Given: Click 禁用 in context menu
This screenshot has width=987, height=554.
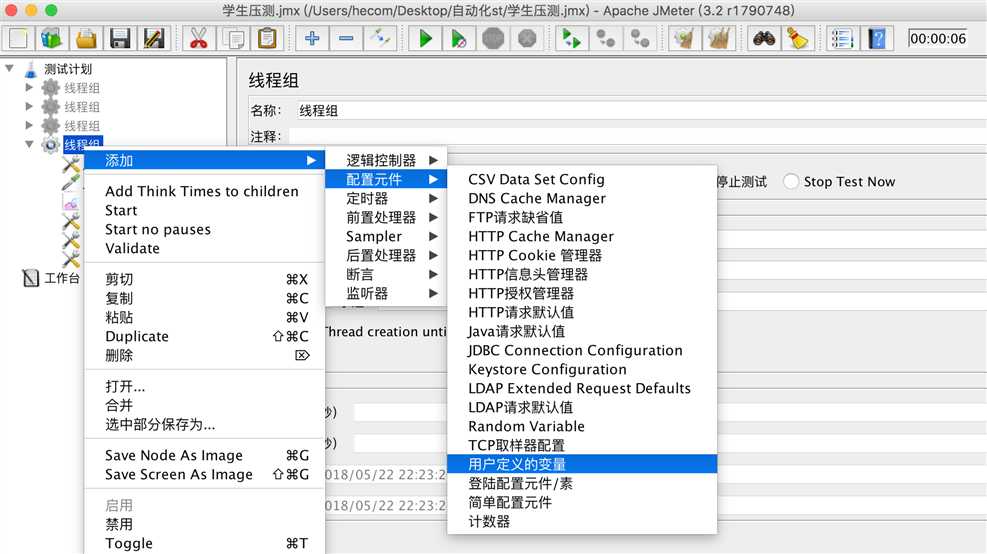Looking at the screenshot, I should 205,524.
